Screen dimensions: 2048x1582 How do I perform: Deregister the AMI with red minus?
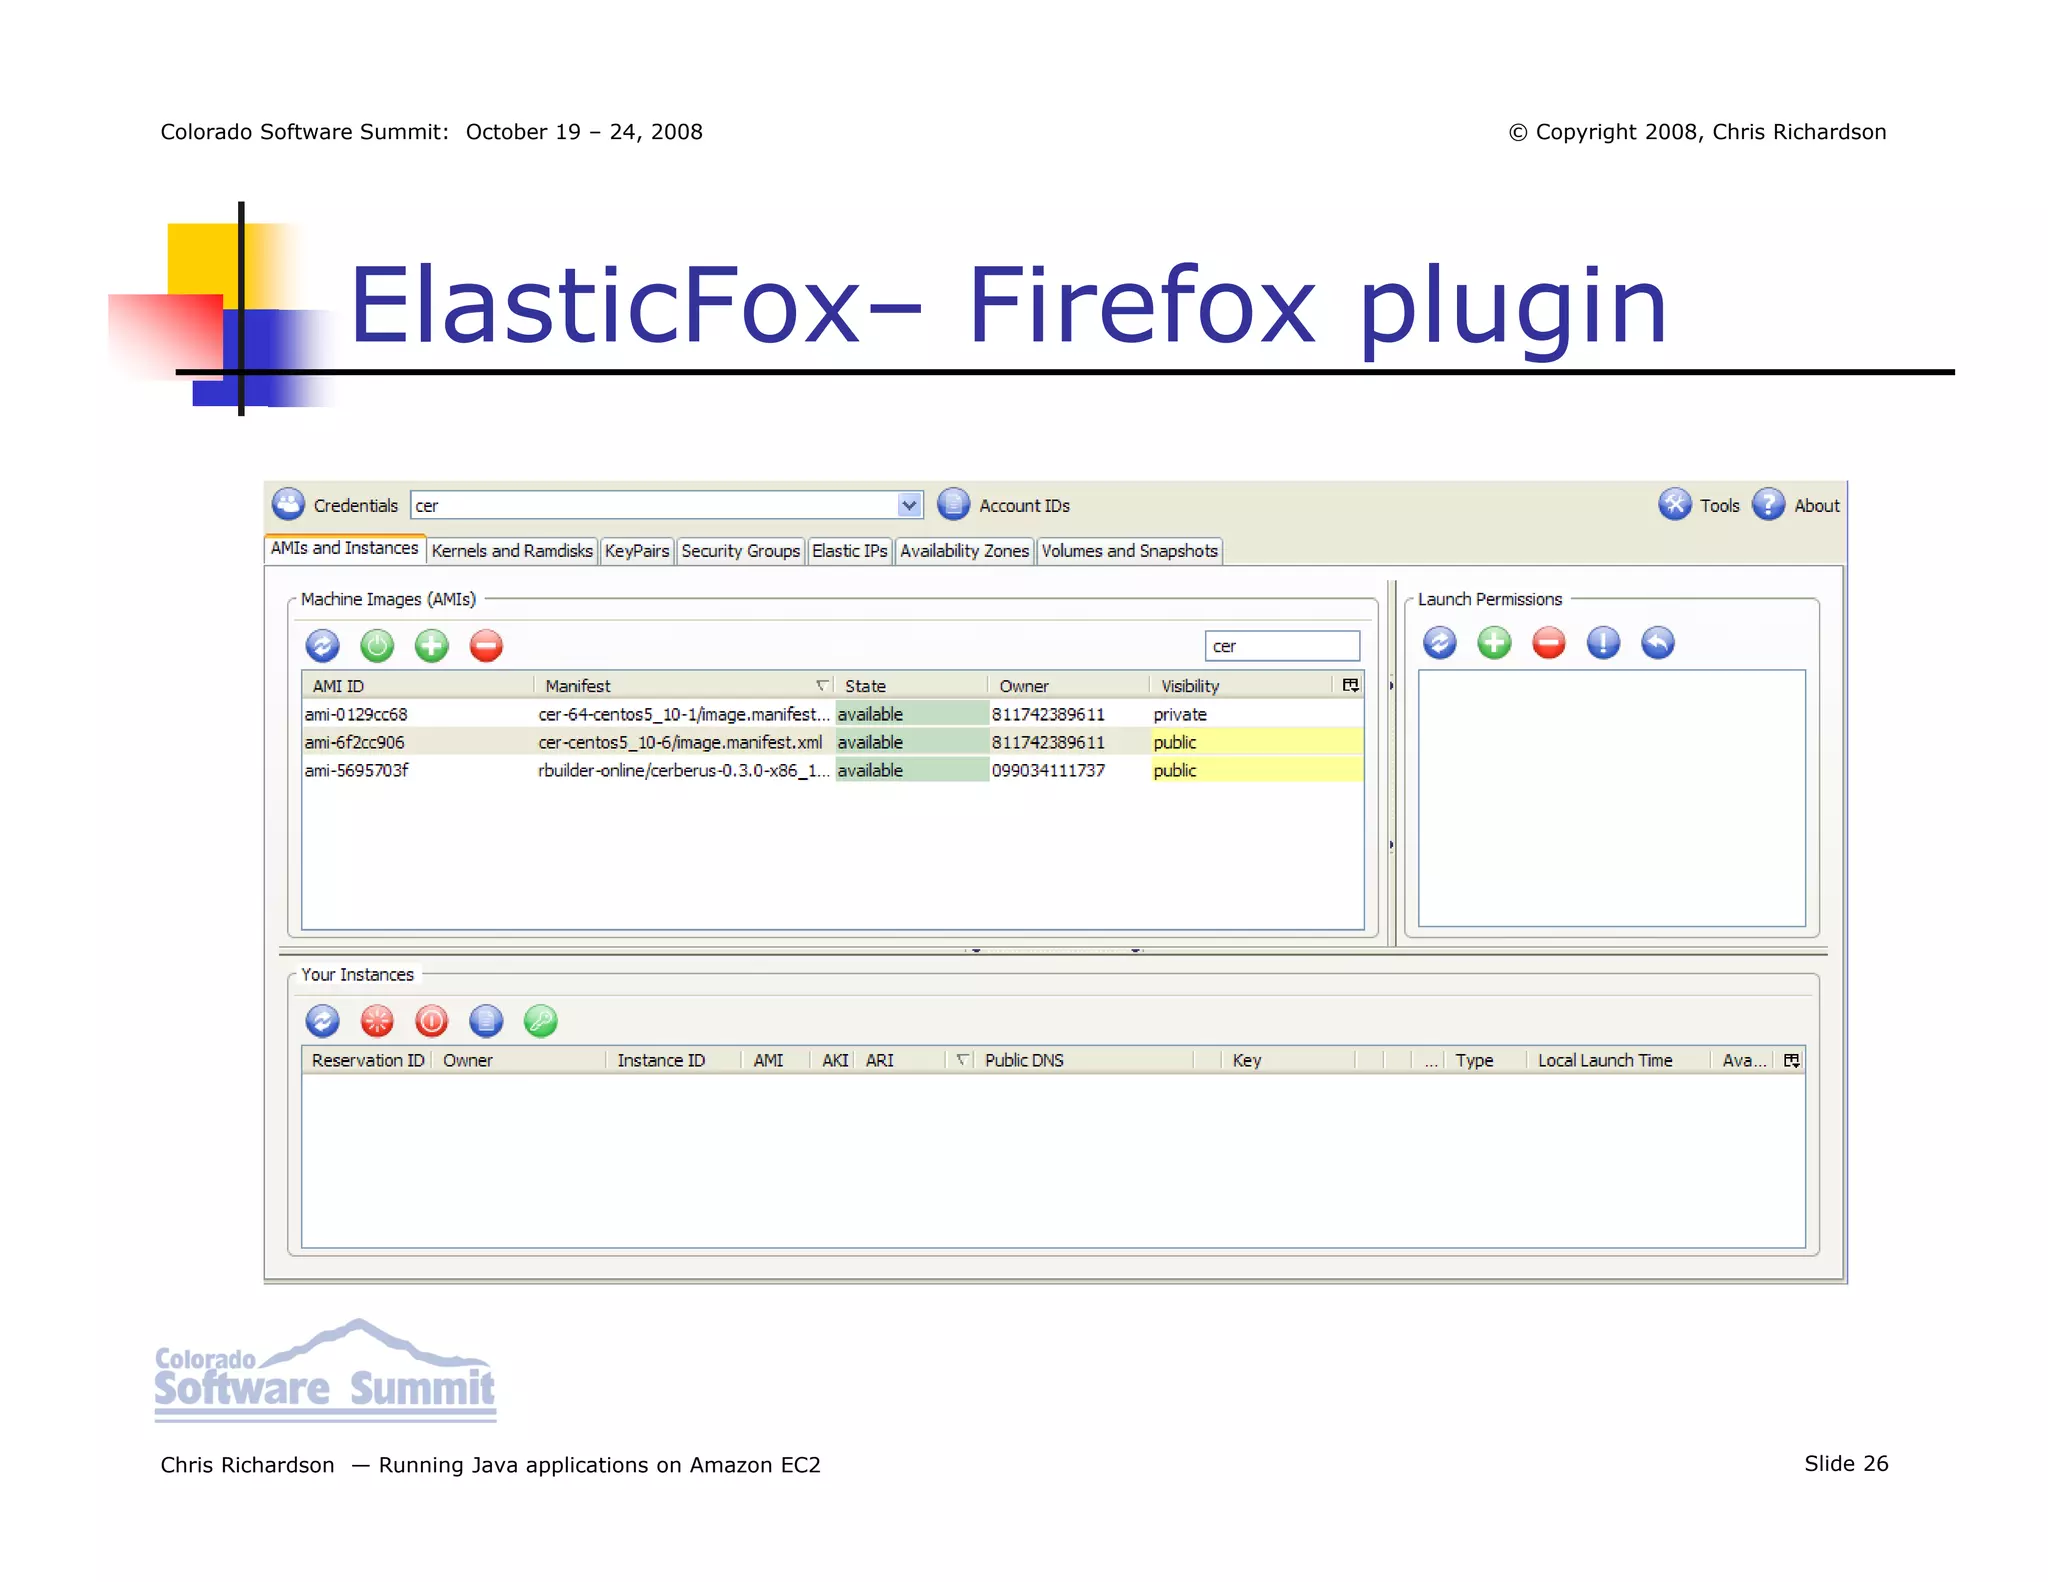click(486, 646)
